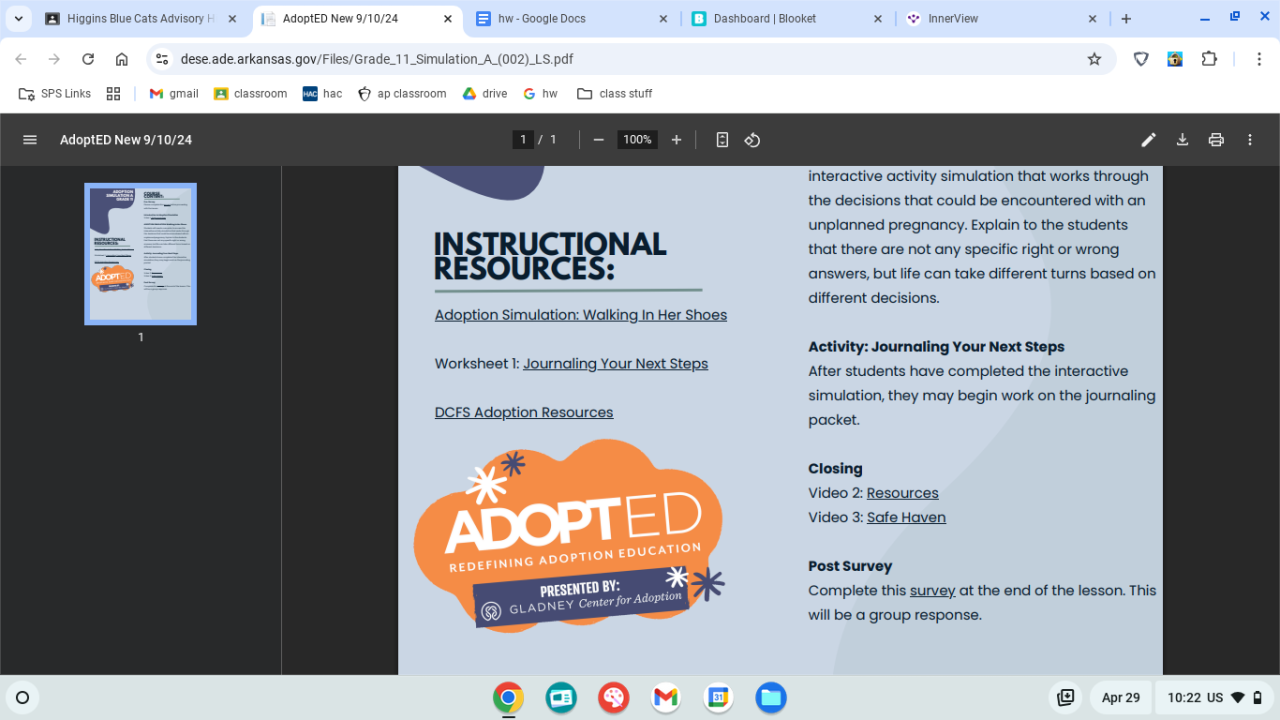This screenshot has height=720, width=1280.
Task: Open the system status tray at 10:22
Action: point(1214,698)
